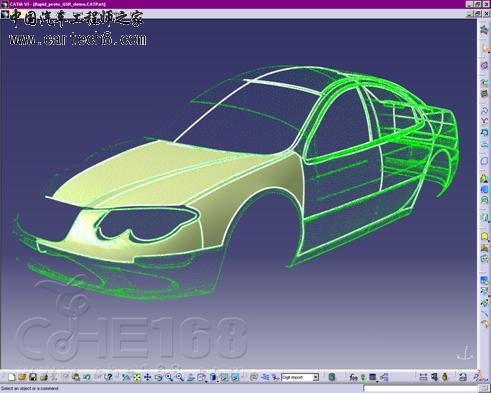The image size is (491, 393).
Task: Click the 3D curve icon in right toolbar
Action: (x=485, y=111)
